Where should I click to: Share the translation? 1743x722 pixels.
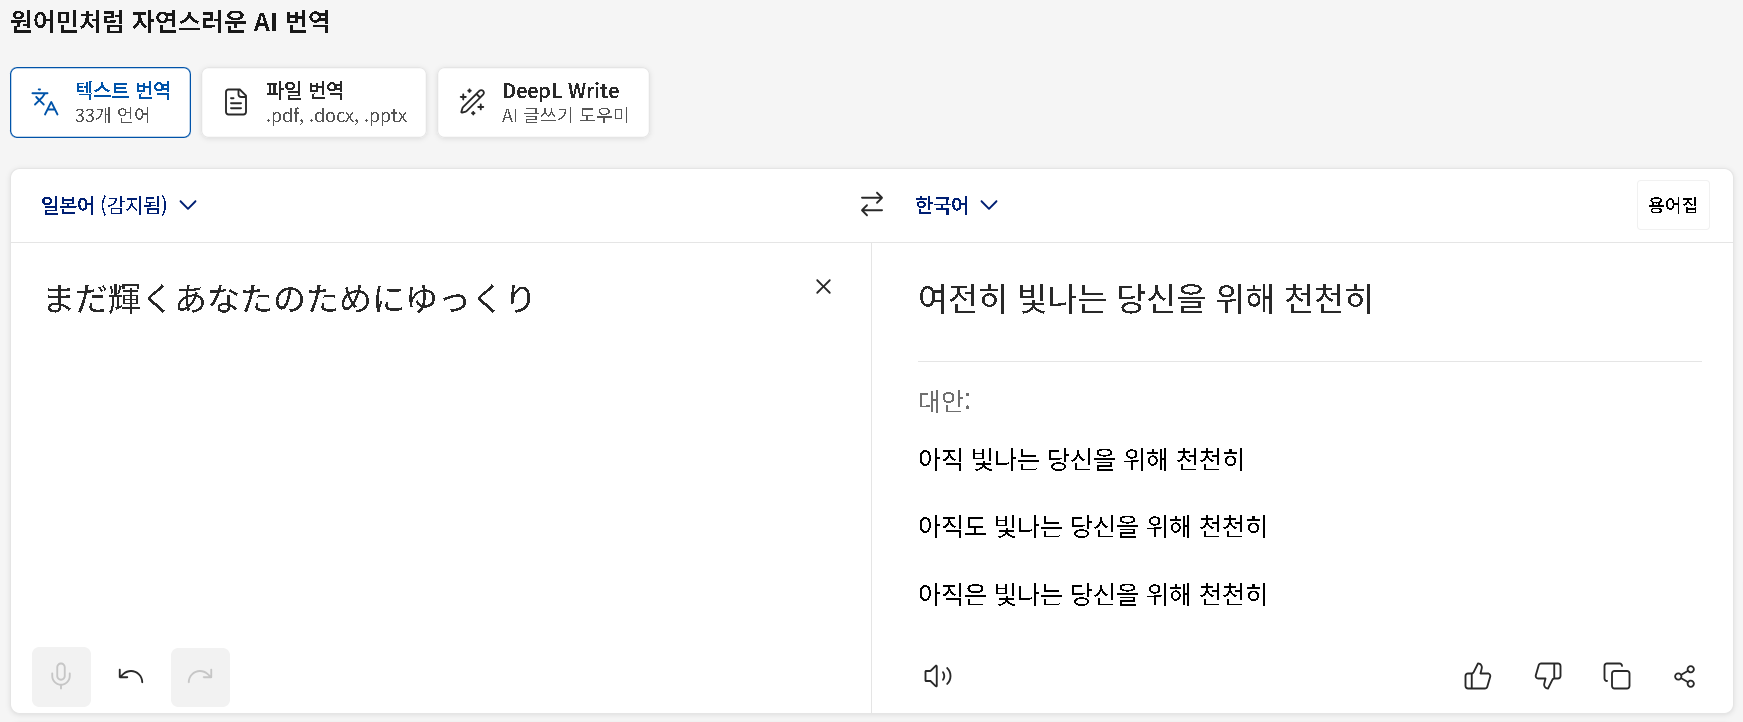[1685, 676]
